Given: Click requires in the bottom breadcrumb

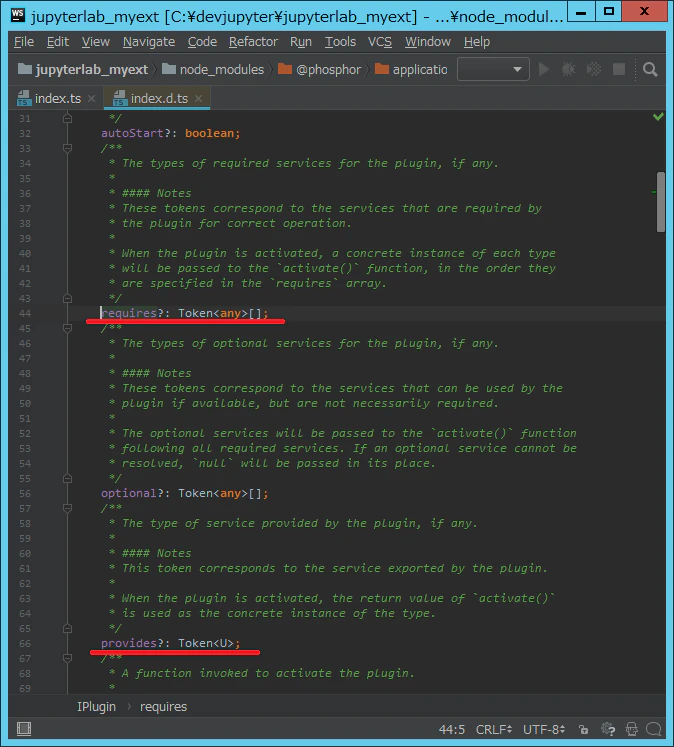Looking at the screenshot, I should (163, 707).
